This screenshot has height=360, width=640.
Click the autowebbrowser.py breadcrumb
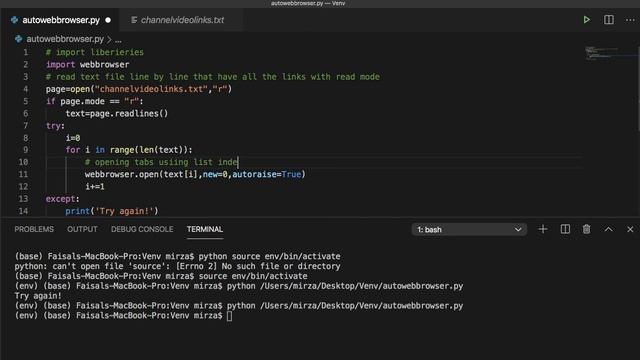tap(65, 39)
